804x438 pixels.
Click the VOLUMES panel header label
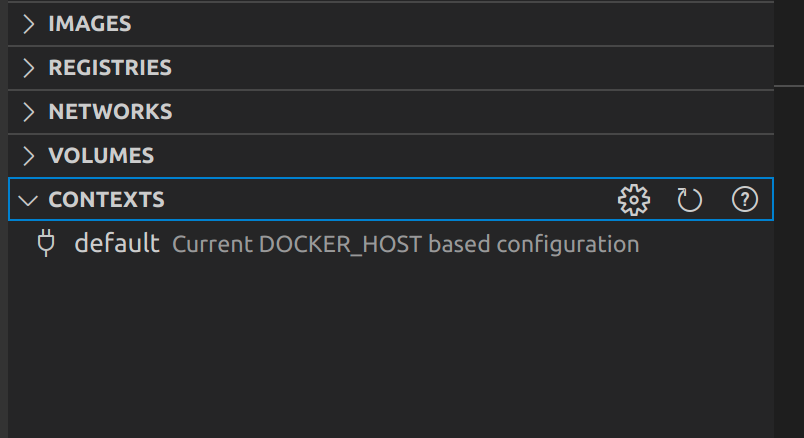pyautogui.click(x=101, y=156)
